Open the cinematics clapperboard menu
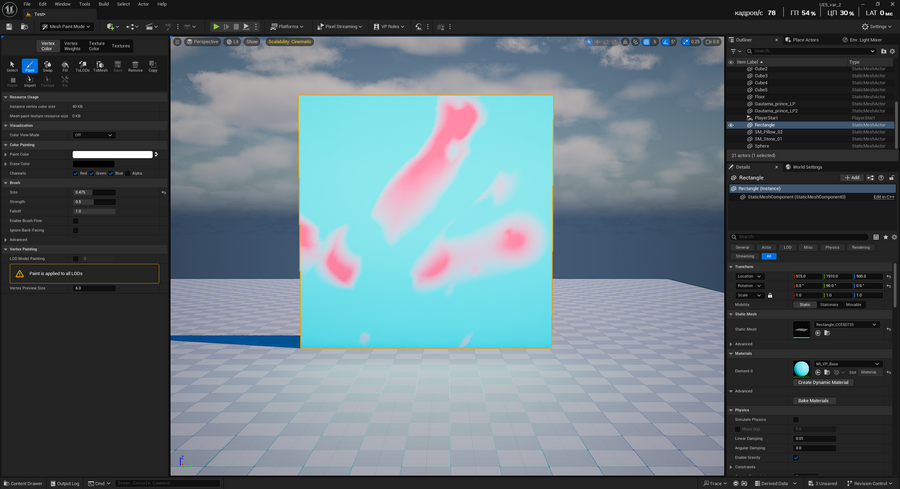The width and height of the screenshot is (900, 489). pos(152,26)
